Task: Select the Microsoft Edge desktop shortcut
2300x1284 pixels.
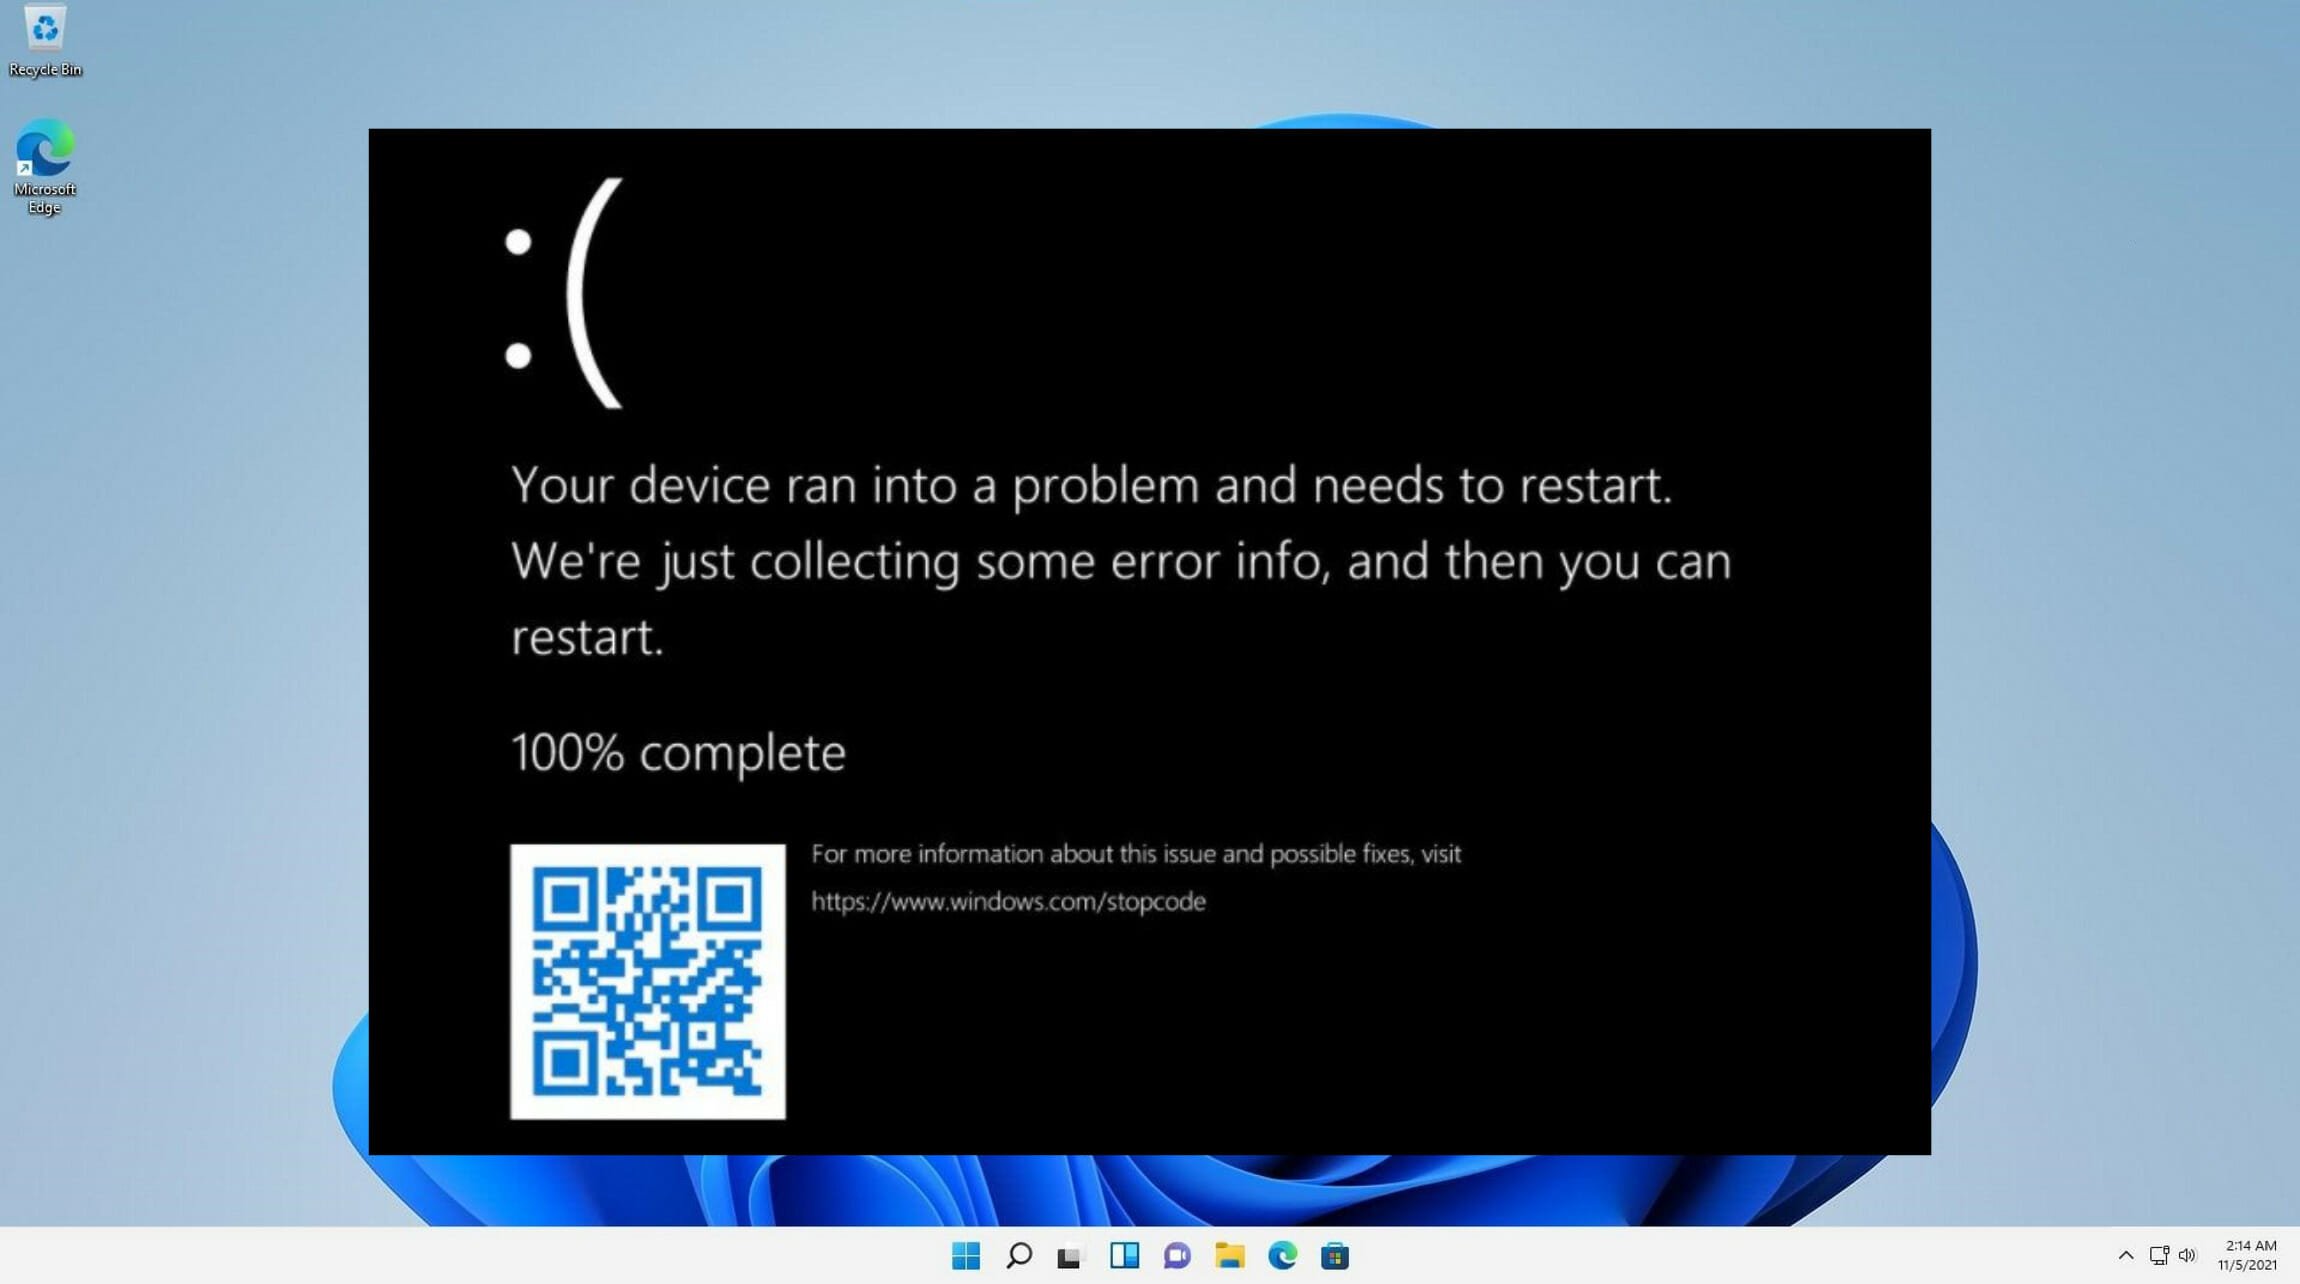Action: [45, 166]
